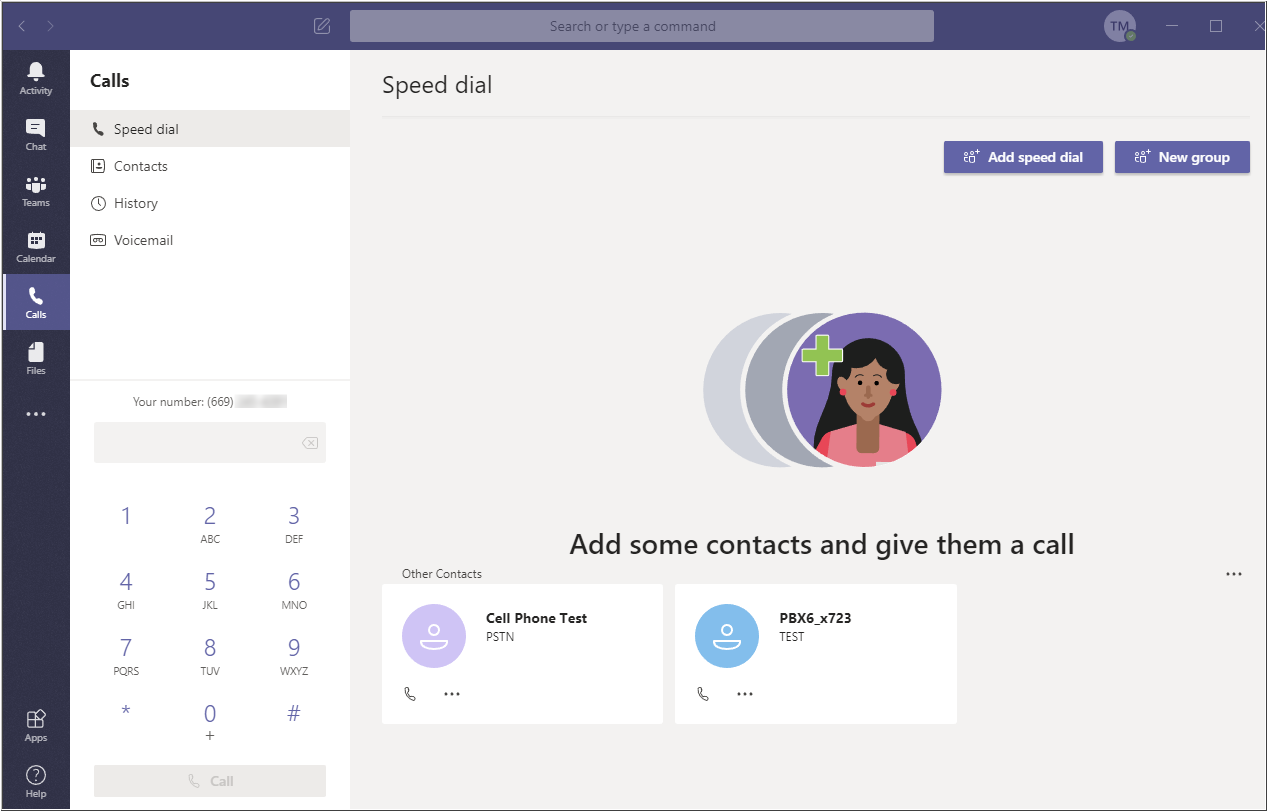This screenshot has height=811, width=1267.
Task: Select the Cell Phone Test contact name
Action: [536, 618]
